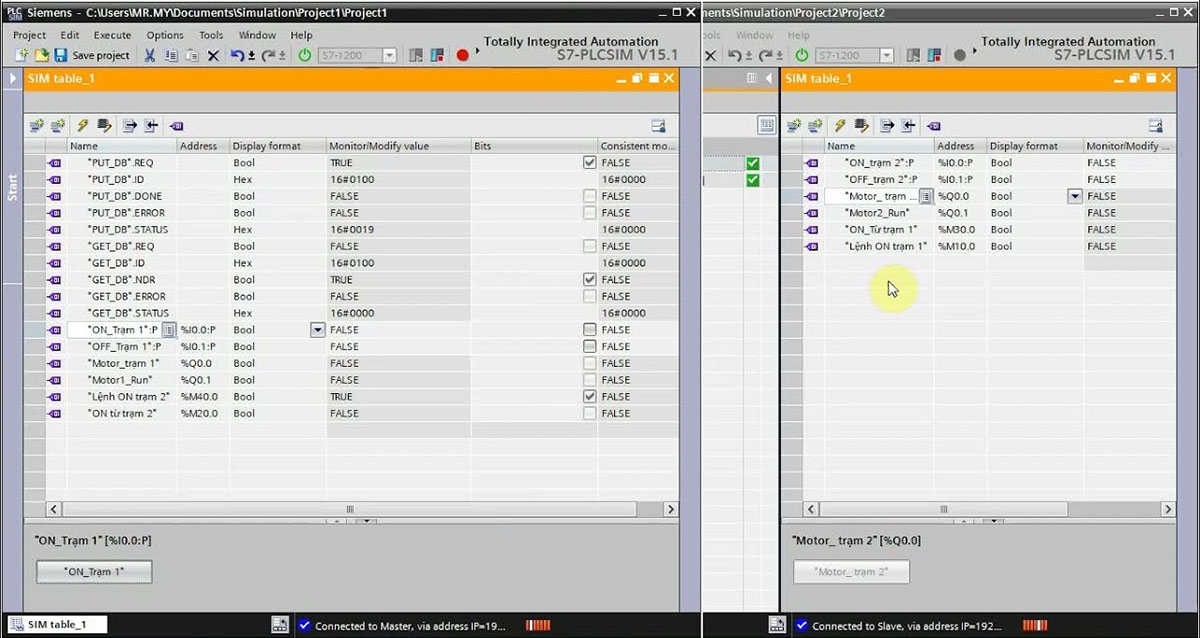Check Bits checkbox for "ON từ trạm 2"
Viewport: 1200px width, 638px height.
[x=589, y=413]
